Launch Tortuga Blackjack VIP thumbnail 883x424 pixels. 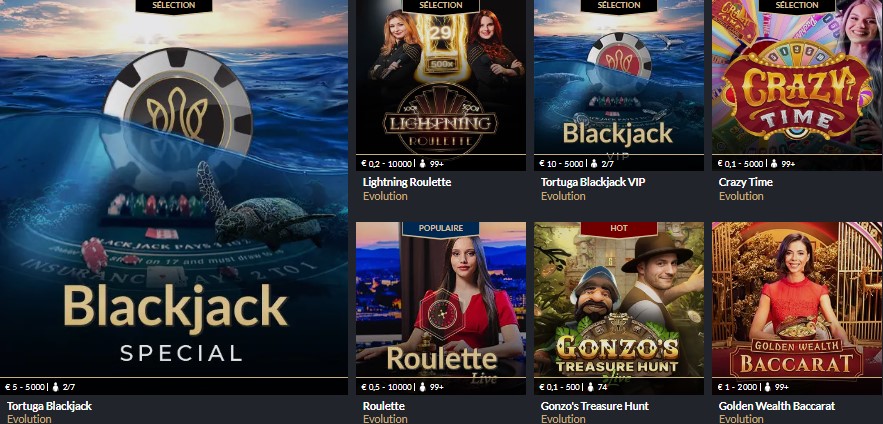[619, 77]
